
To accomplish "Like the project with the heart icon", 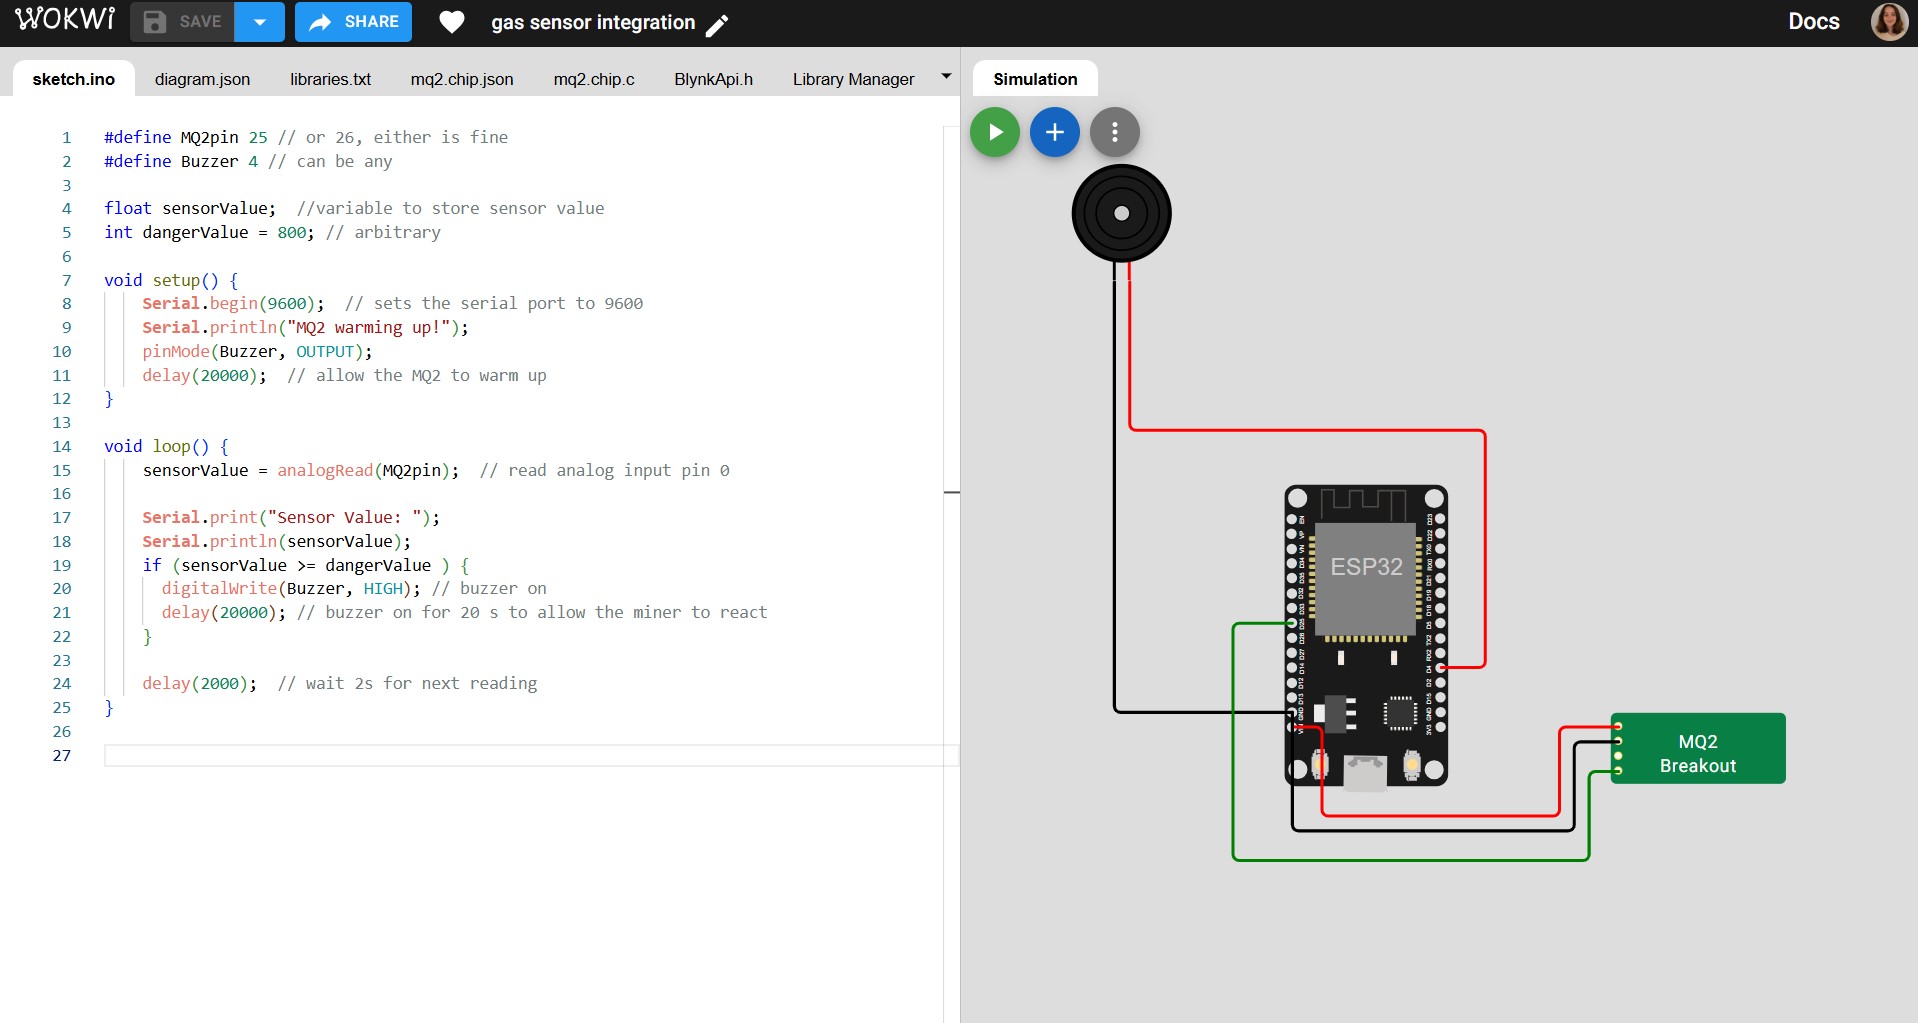I will pos(452,22).
